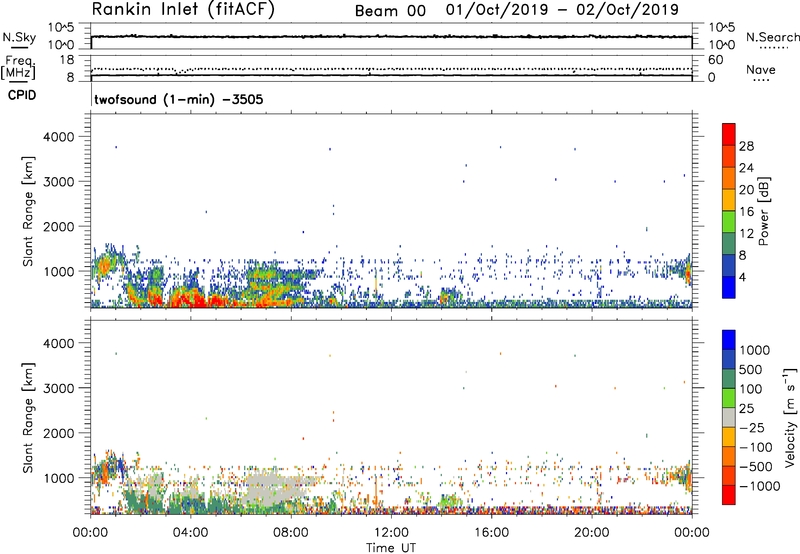Click the "18" frequency axis label
Image resolution: width=800 pixels, height=554 pixels.
67,60
